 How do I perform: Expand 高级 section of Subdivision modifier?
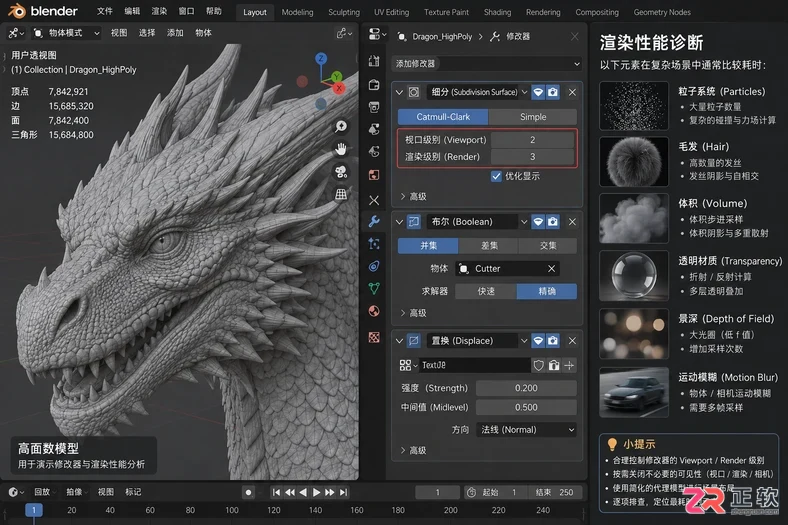pyautogui.click(x=414, y=196)
